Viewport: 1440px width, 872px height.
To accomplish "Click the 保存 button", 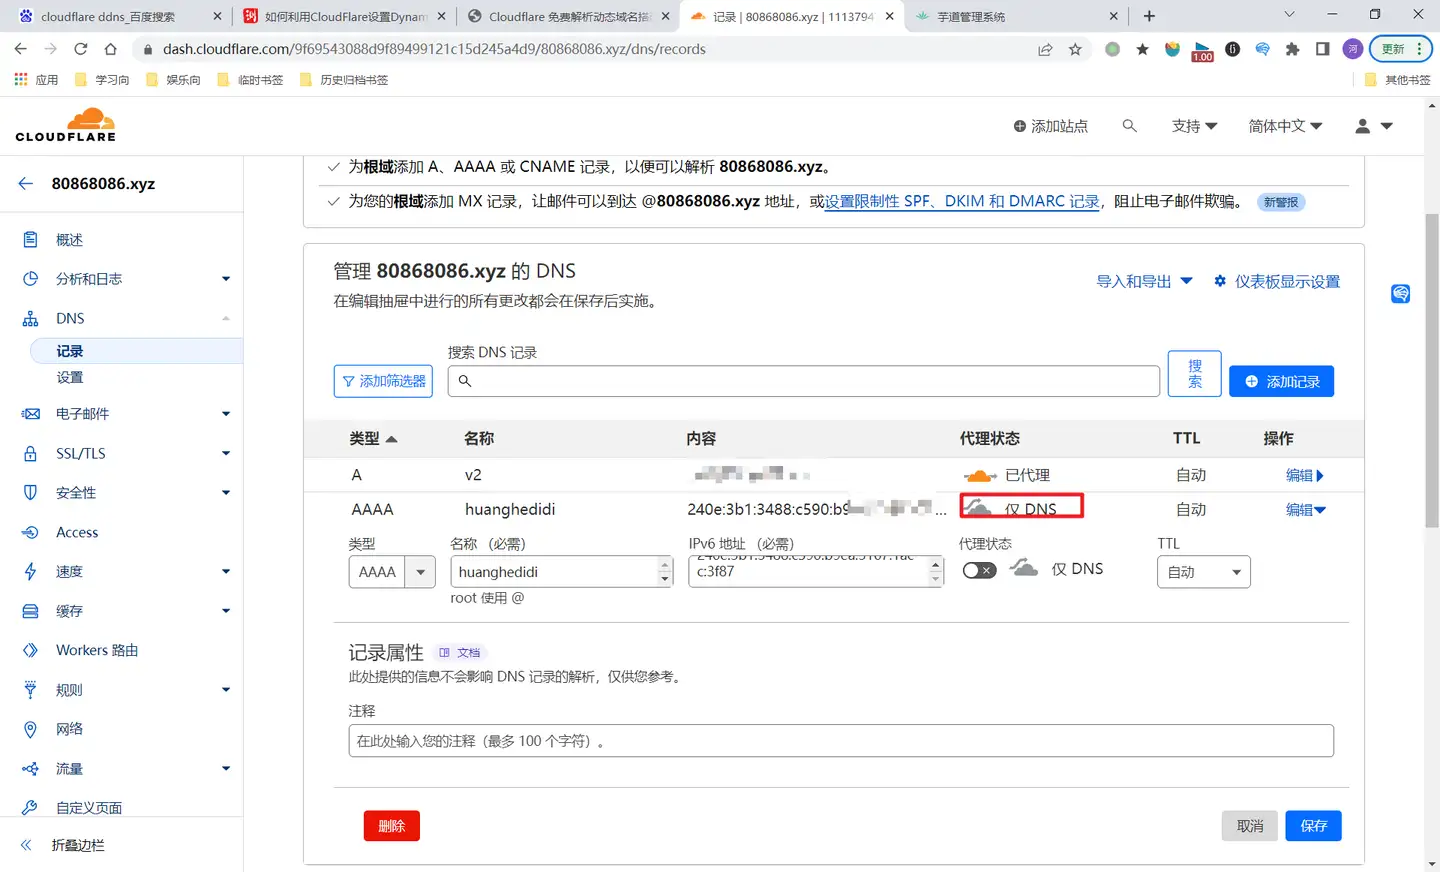I will click(x=1314, y=826).
